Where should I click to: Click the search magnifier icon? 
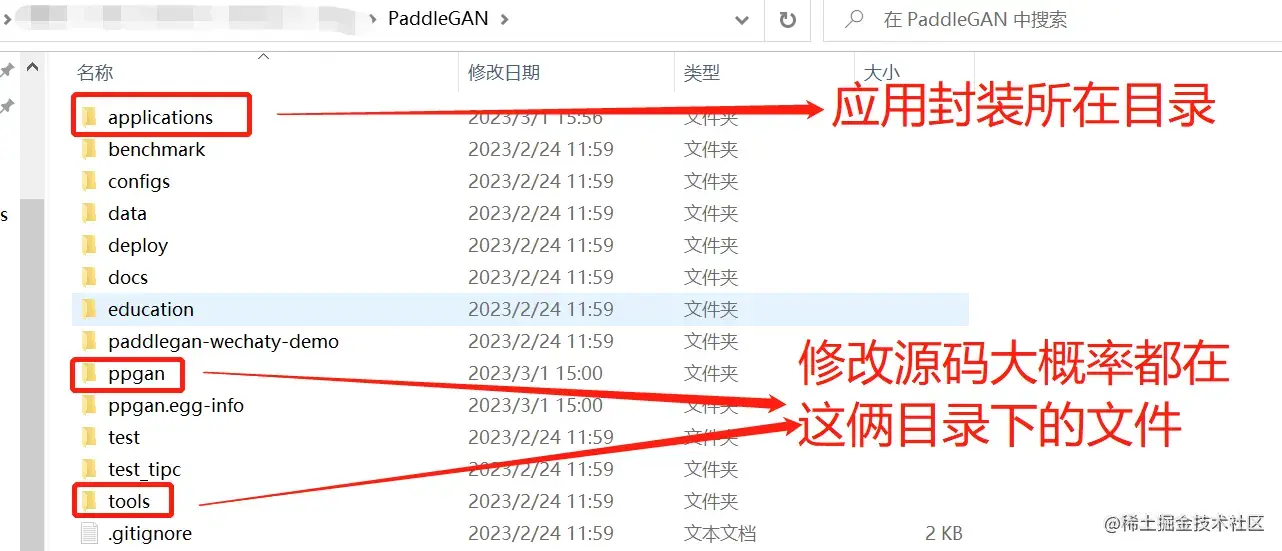853,19
